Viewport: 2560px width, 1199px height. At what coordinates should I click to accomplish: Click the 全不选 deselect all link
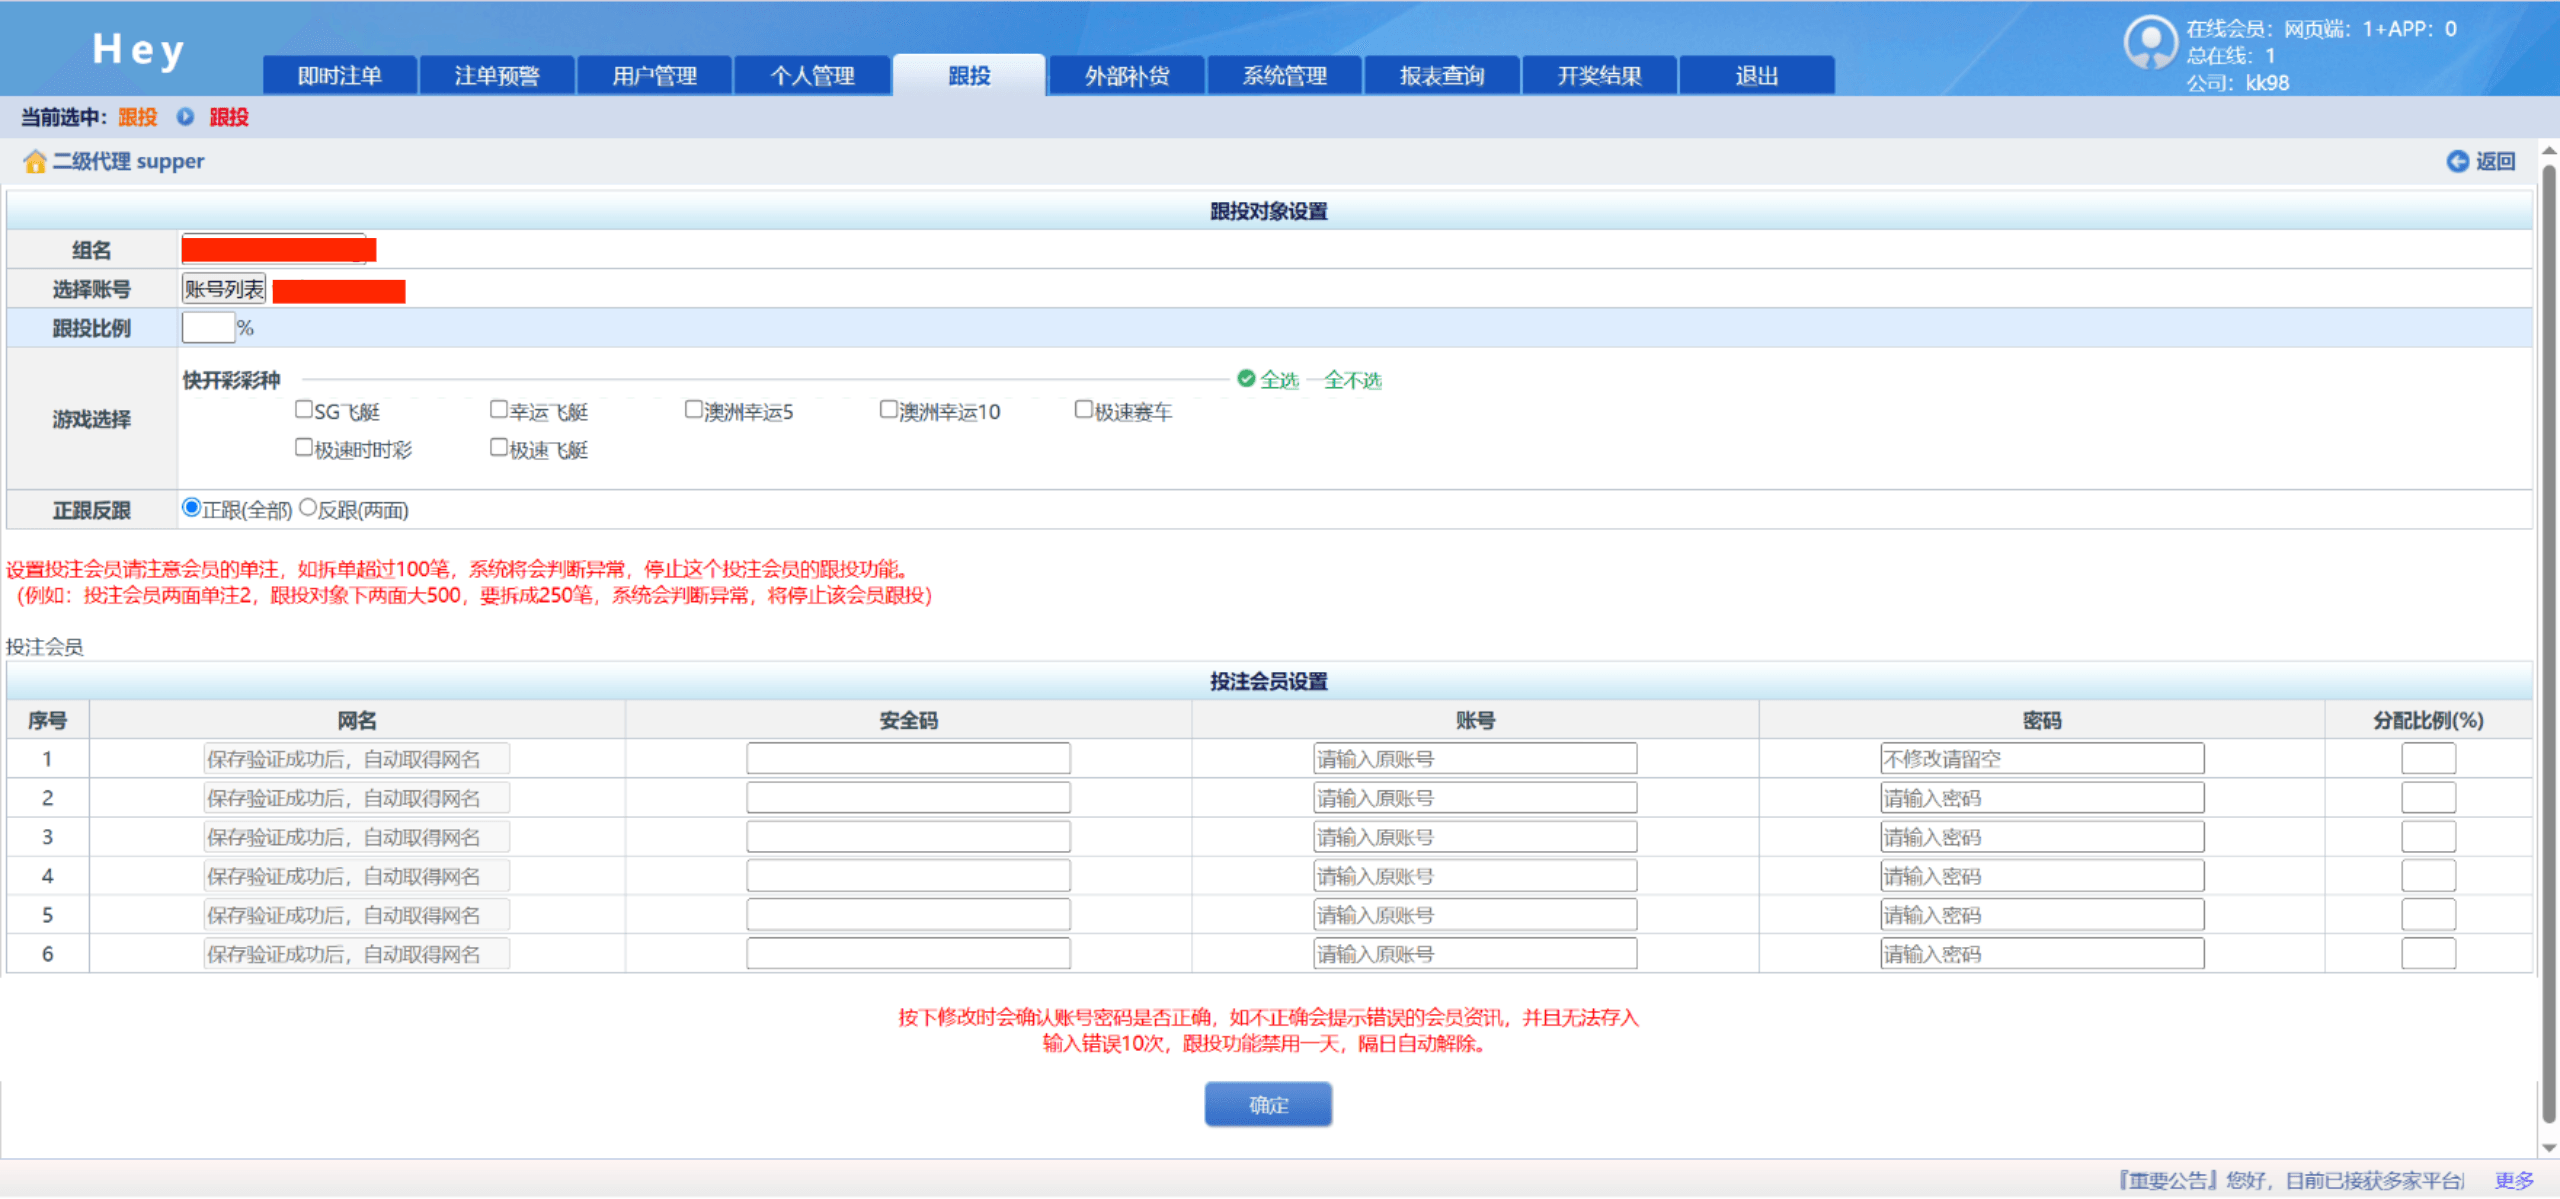[1352, 380]
